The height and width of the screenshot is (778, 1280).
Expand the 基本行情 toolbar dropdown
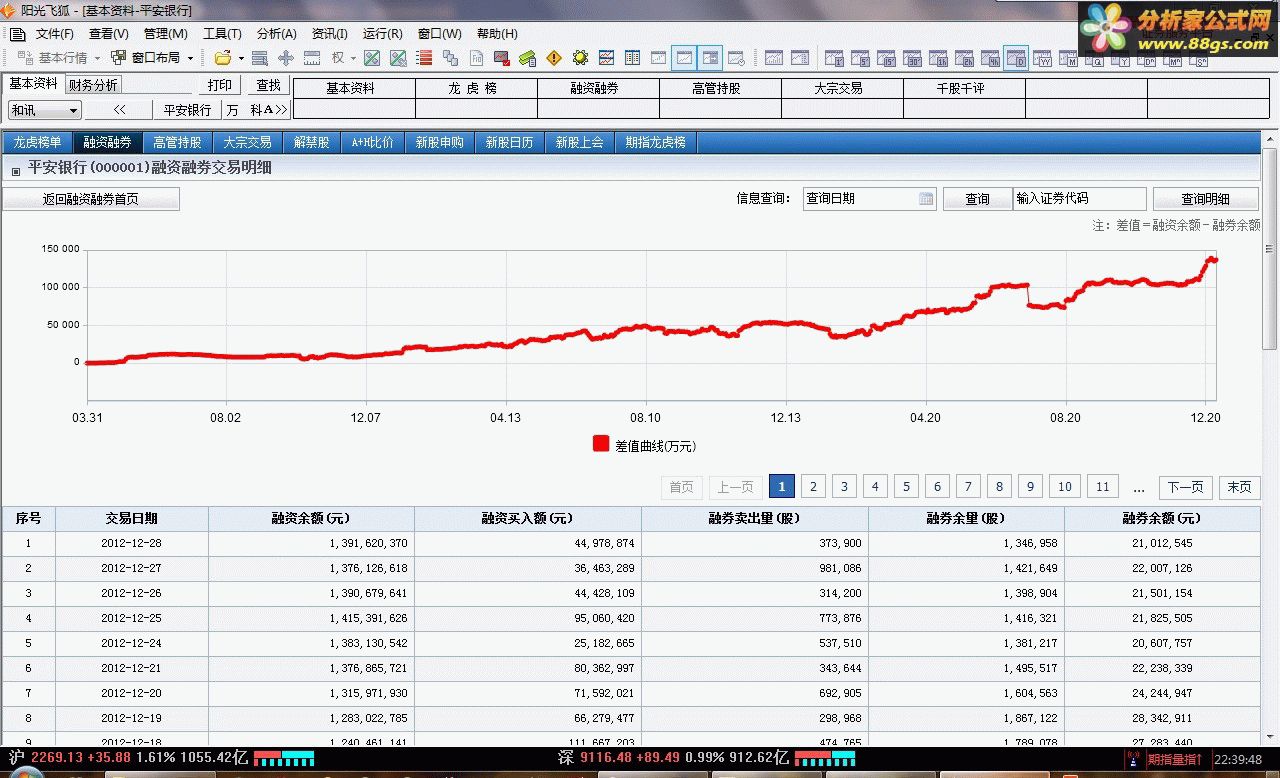point(97,58)
